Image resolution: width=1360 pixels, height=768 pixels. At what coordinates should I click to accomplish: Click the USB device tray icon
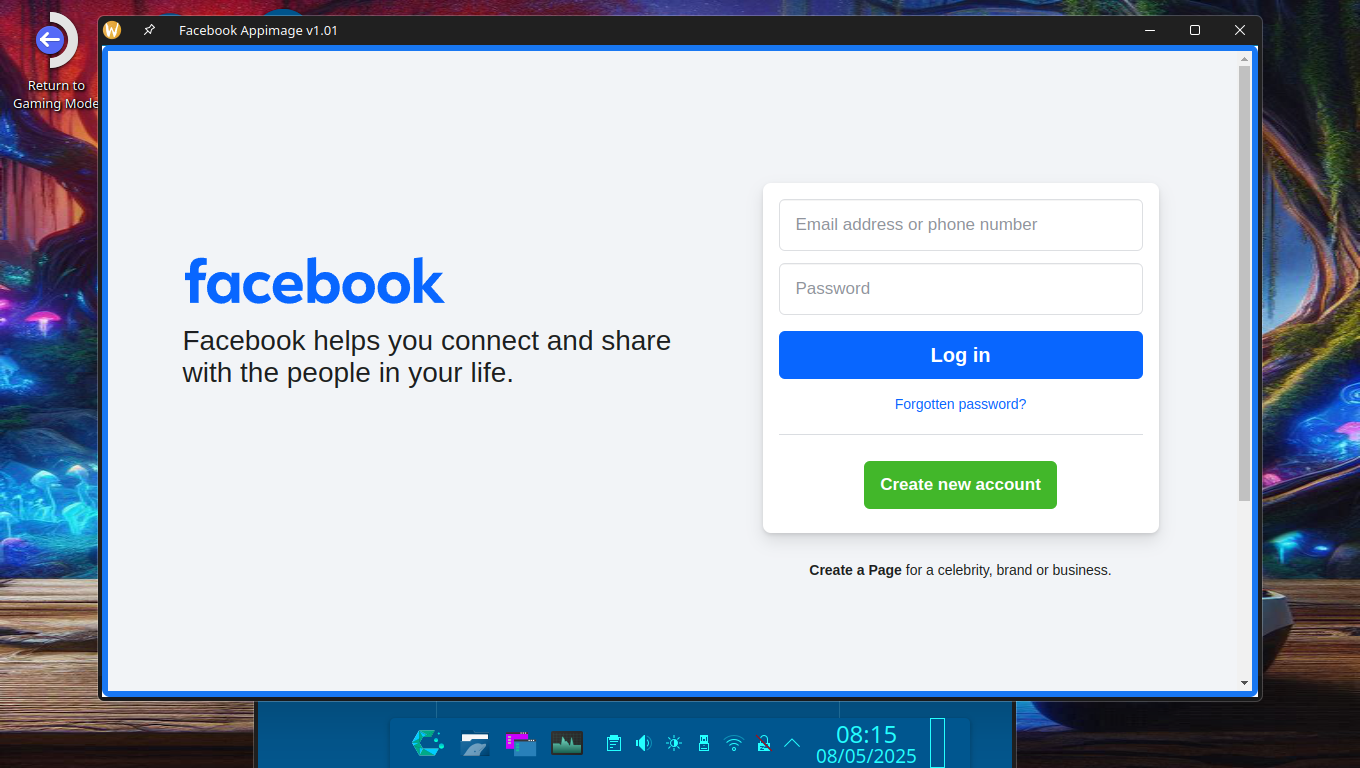tap(704, 743)
